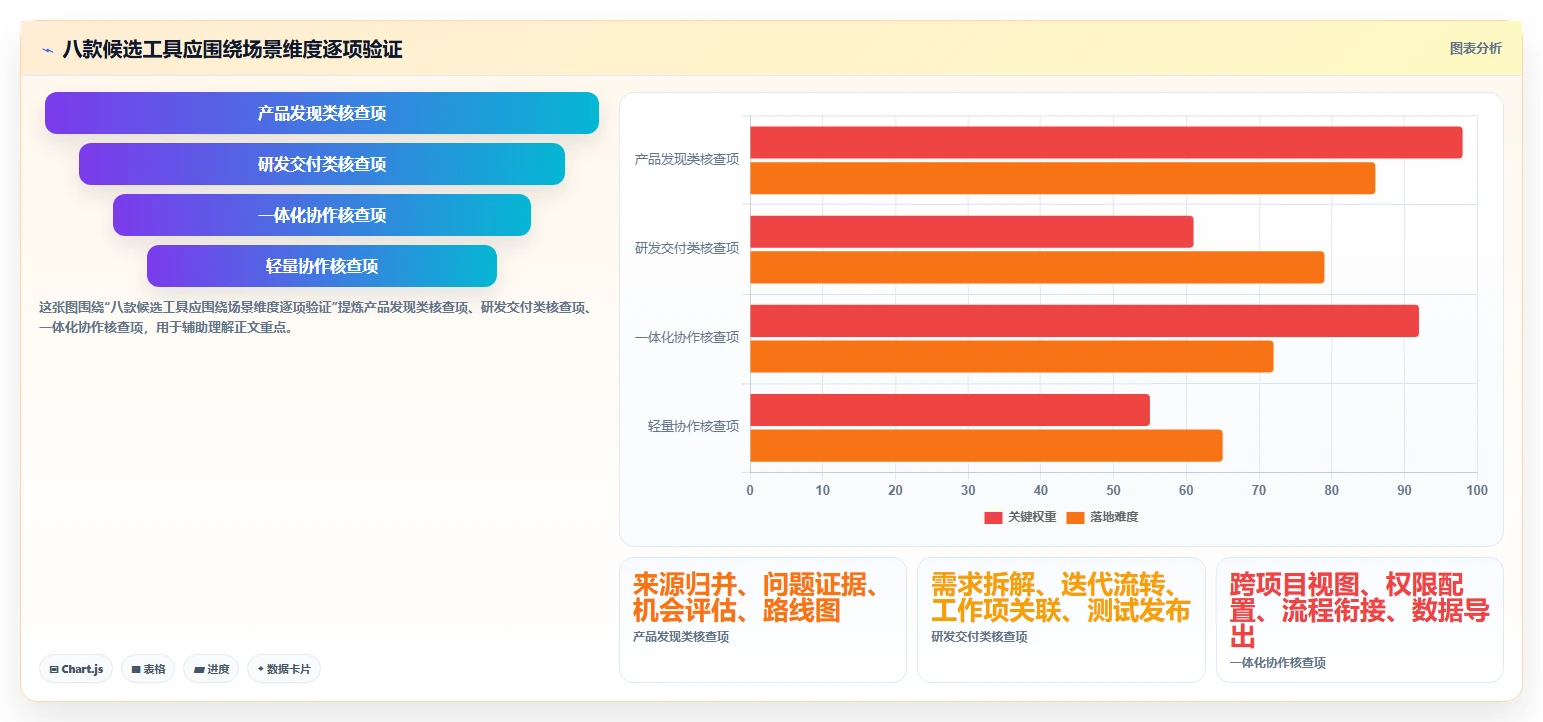Image resolution: width=1543 pixels, height=722 pixels.
Task: Click the 图表分析 label in header
Action: (1475, 48)
